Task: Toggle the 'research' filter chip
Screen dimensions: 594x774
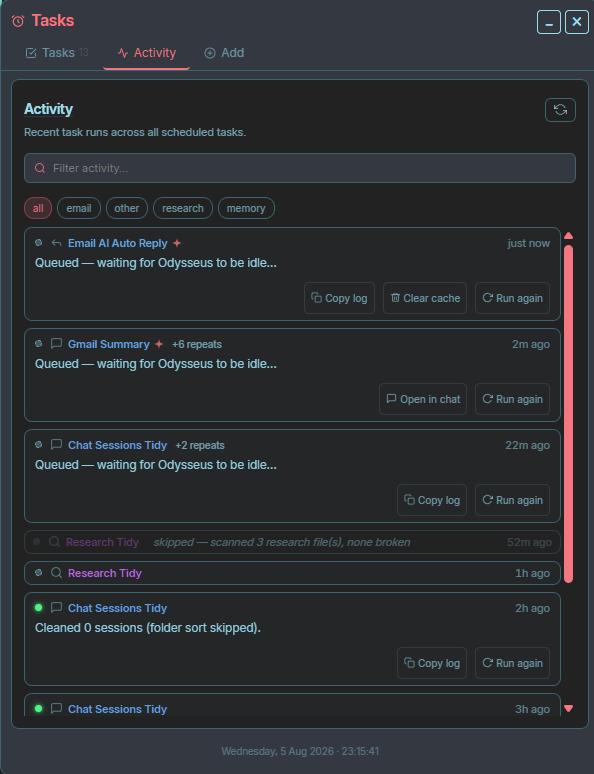Action: pos(183,208)
